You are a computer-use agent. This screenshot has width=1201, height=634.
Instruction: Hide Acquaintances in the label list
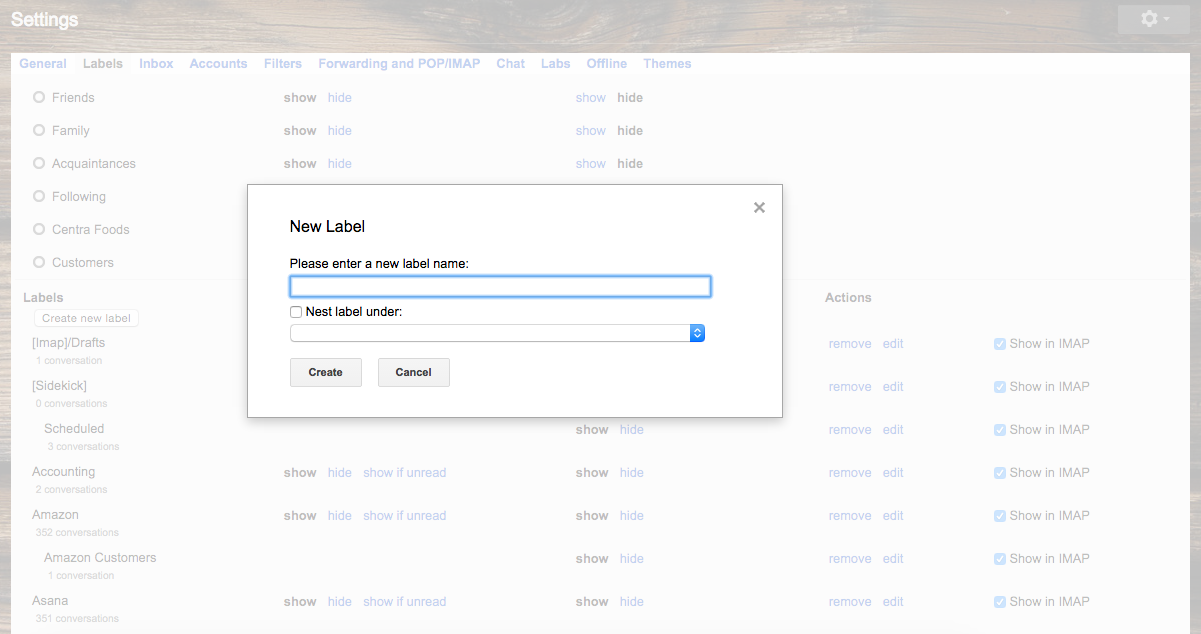pyautogui.click(x=340, y=163)
